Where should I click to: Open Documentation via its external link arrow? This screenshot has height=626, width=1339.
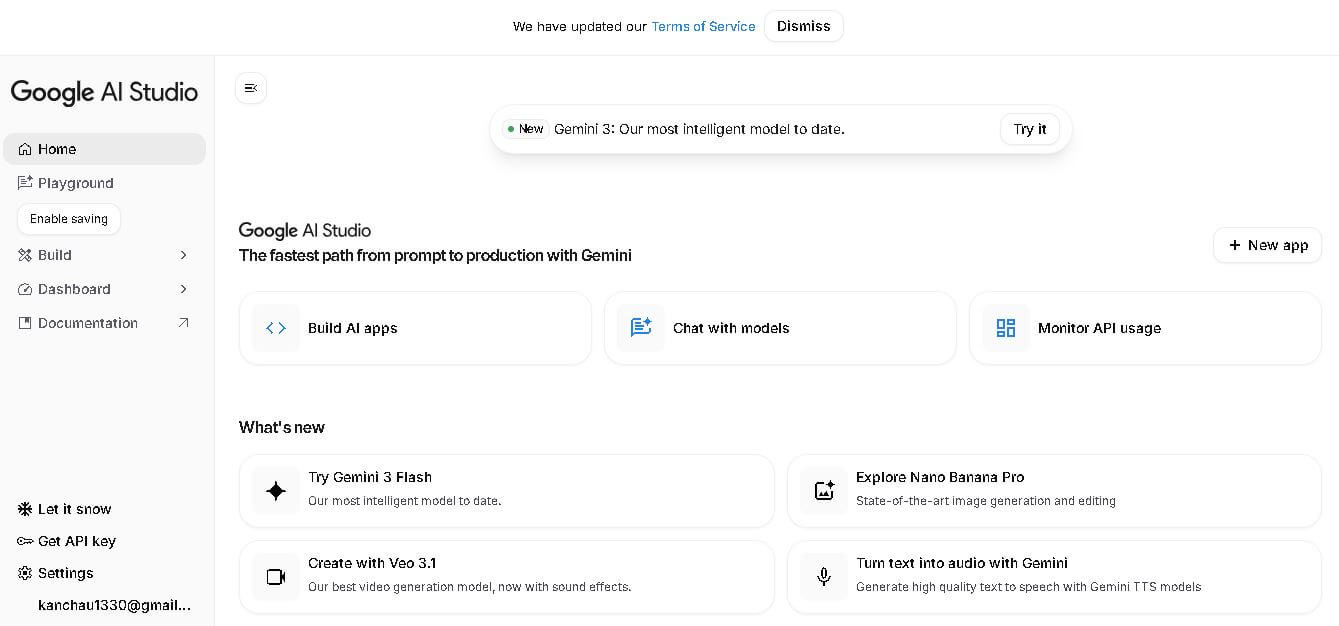click(x=183, y=322)
